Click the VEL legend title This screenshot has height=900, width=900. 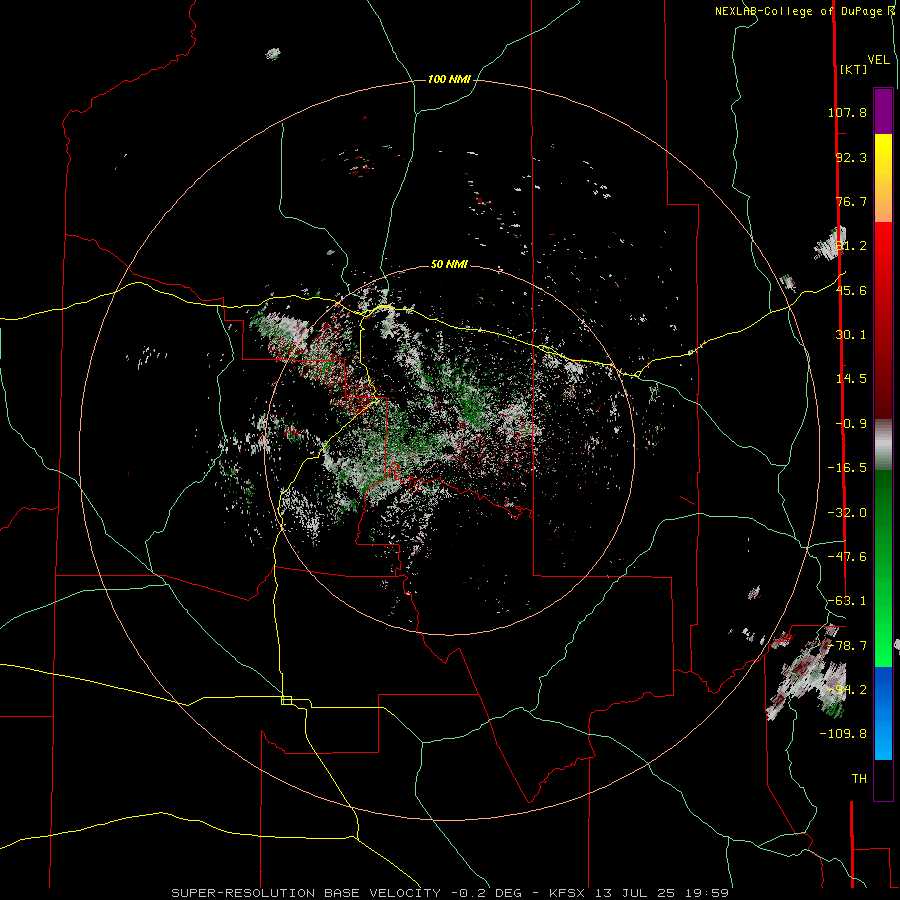[878, 60]
